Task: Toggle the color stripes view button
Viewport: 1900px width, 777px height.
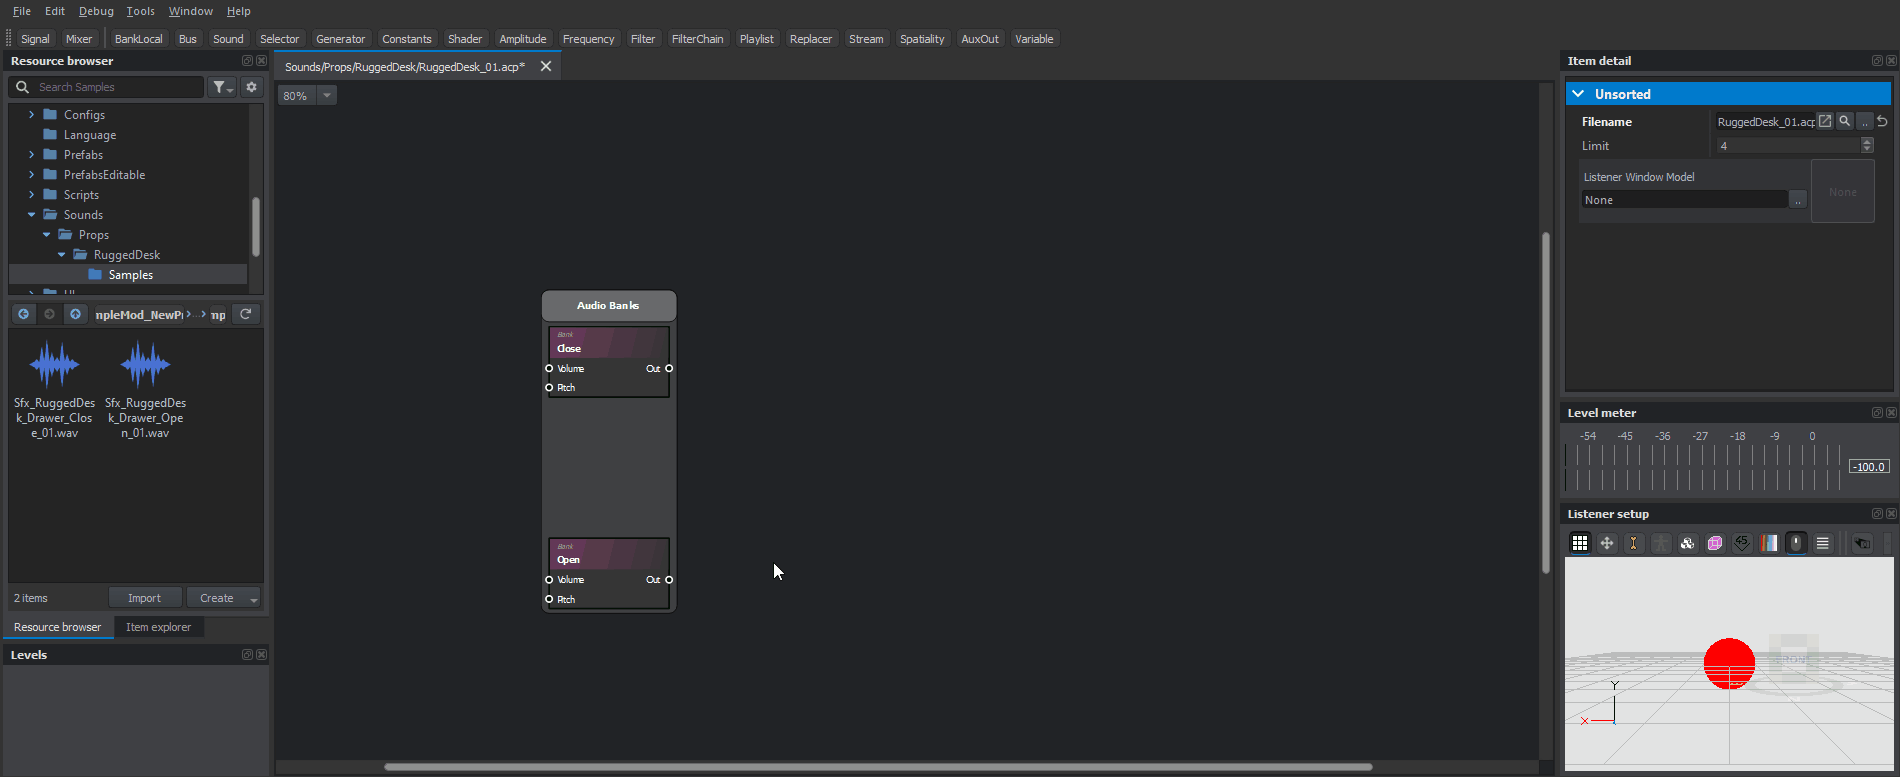Action: pyautogui.click(x=1769, y=543)
